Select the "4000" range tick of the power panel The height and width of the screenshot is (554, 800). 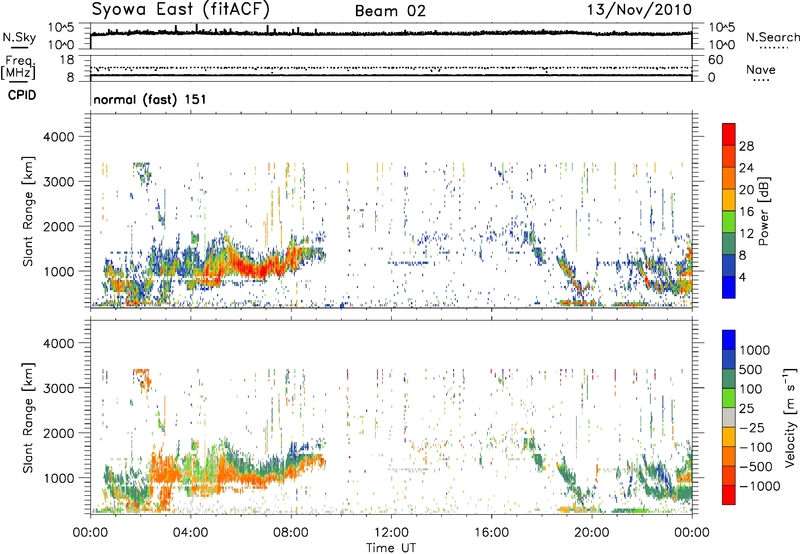[58, 137]
